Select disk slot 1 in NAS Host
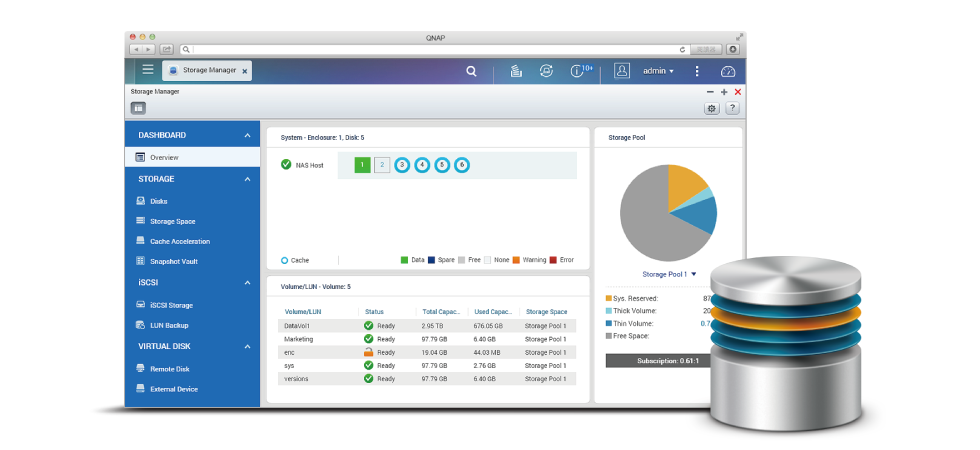Screen dimensions: 980x450 [362, 165]
